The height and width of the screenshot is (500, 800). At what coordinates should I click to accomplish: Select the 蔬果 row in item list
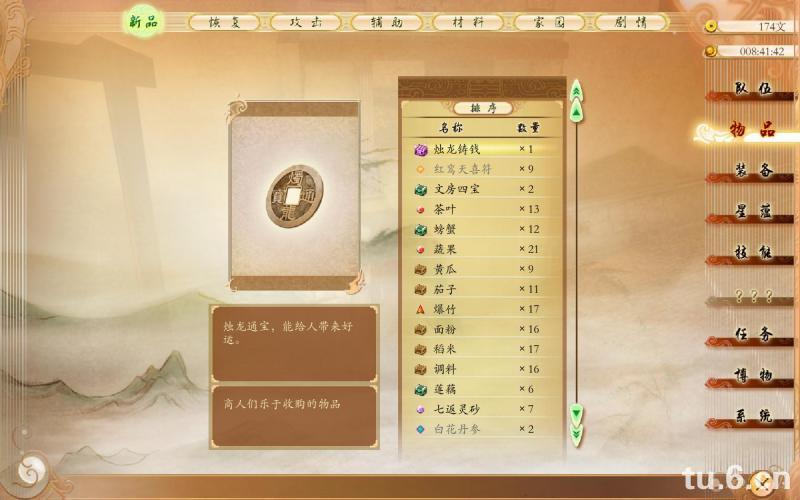coord(483,249)
